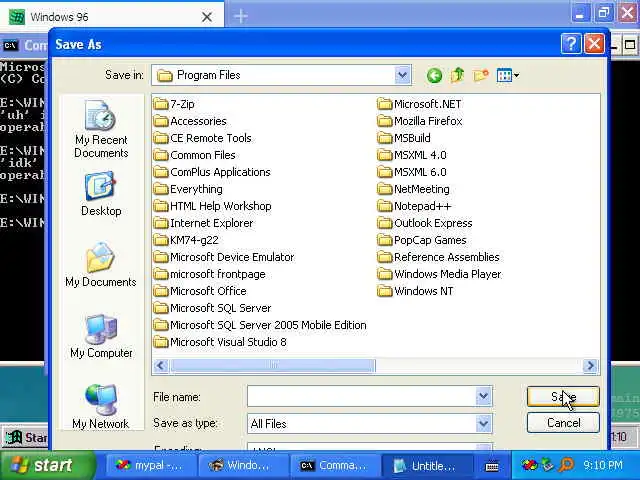Select the Microsoft Visual Studio 8 folder
The width and height of the screenshot is (640, 480).
pyautogui.click(x=220, y=342)
